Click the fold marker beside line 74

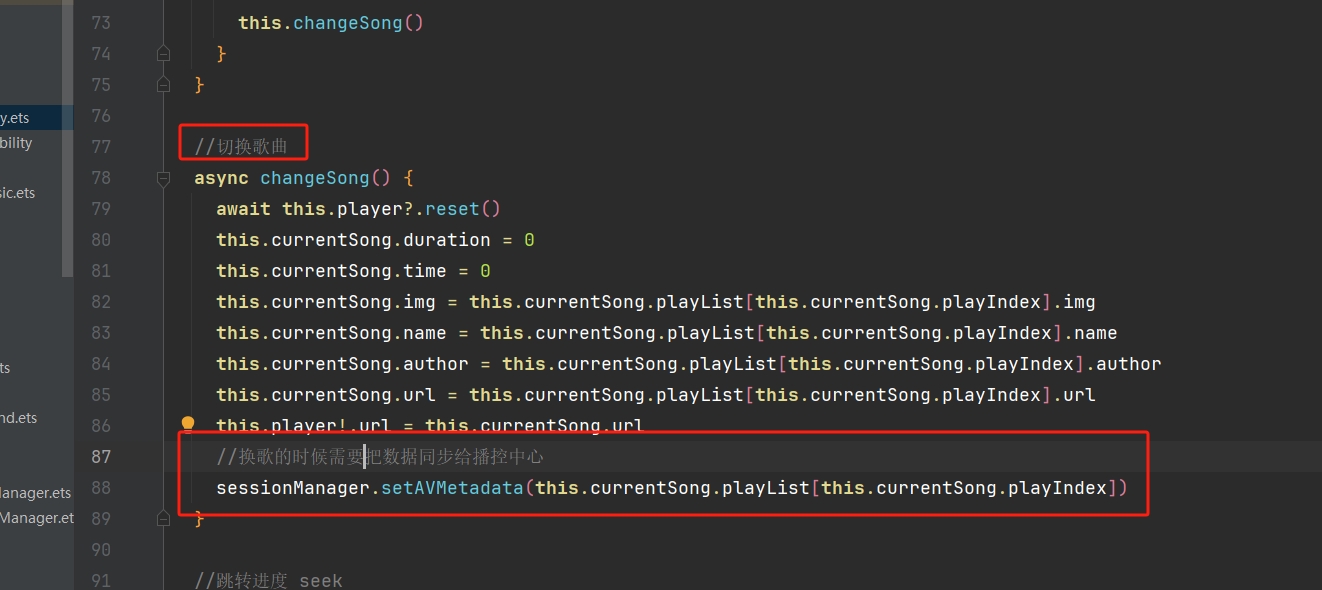point(163,53)
